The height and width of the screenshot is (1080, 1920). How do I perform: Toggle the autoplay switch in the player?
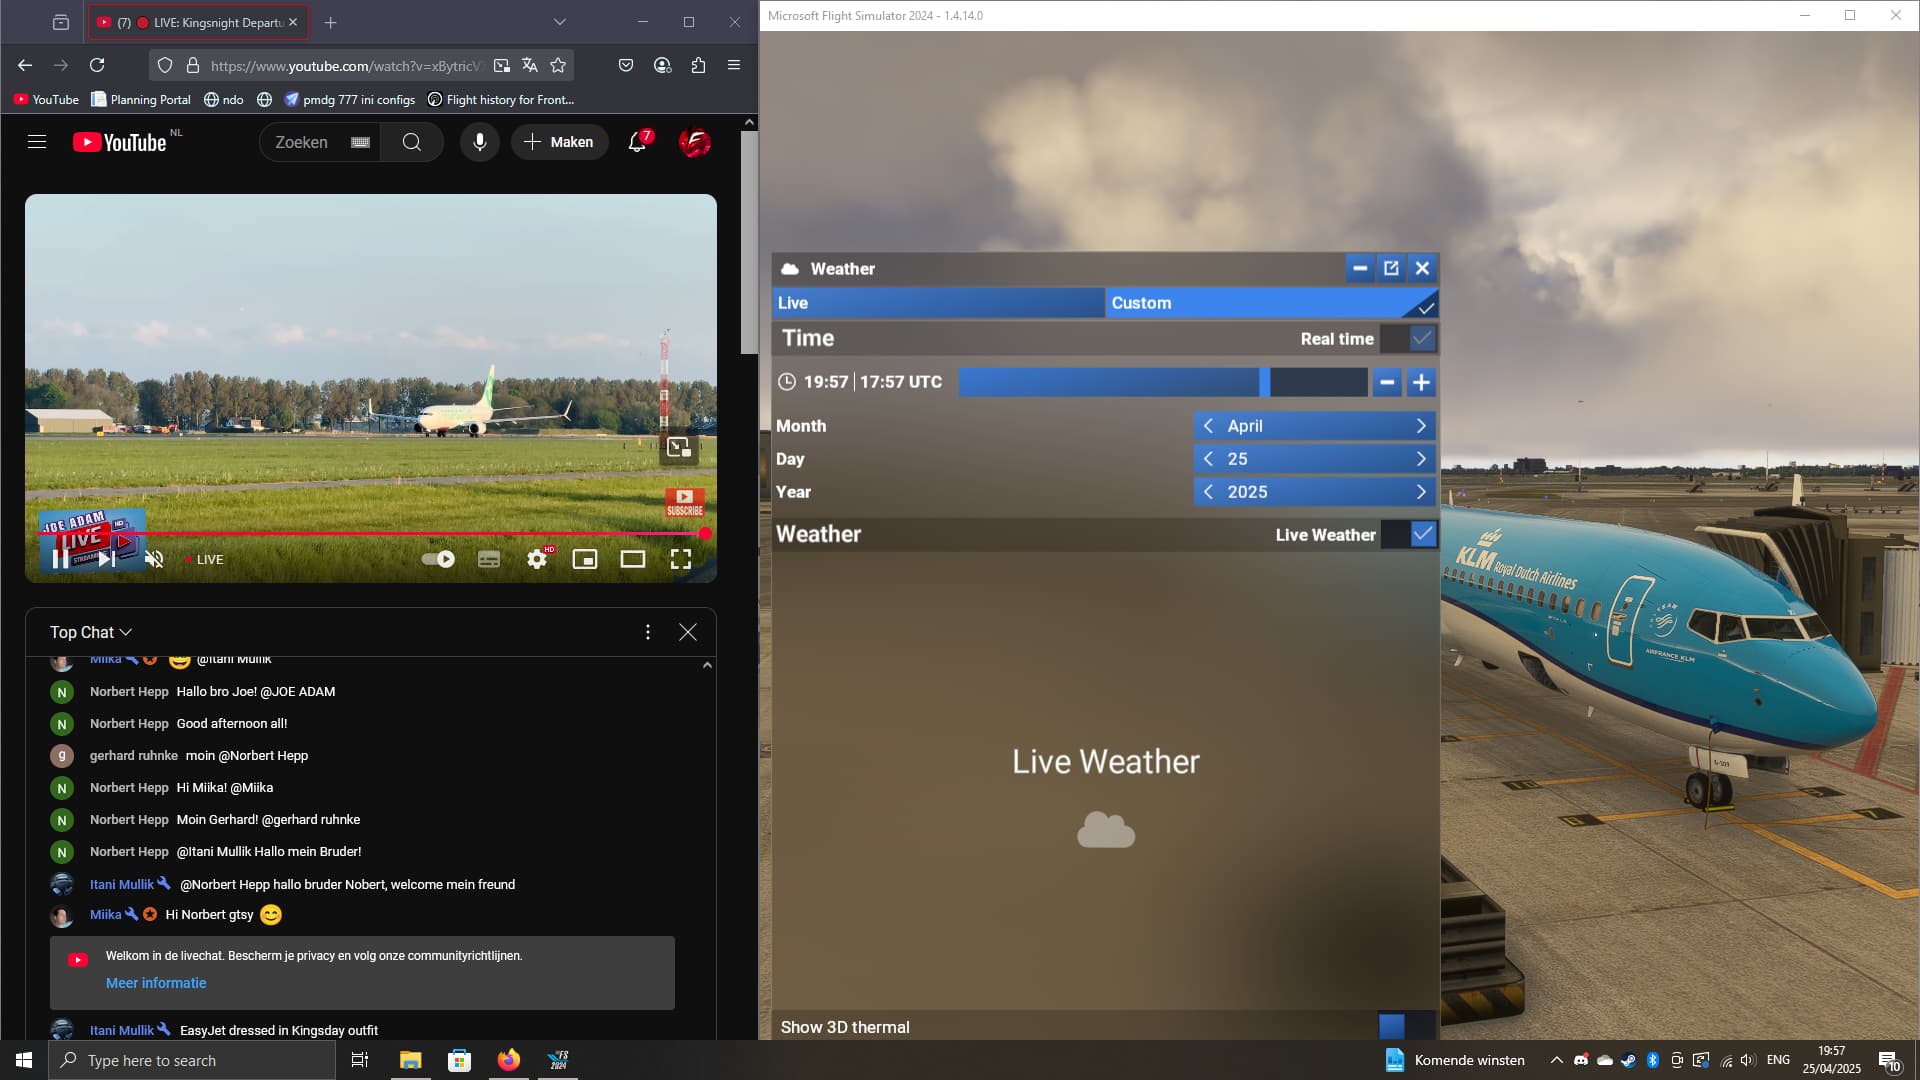[438, 559]
